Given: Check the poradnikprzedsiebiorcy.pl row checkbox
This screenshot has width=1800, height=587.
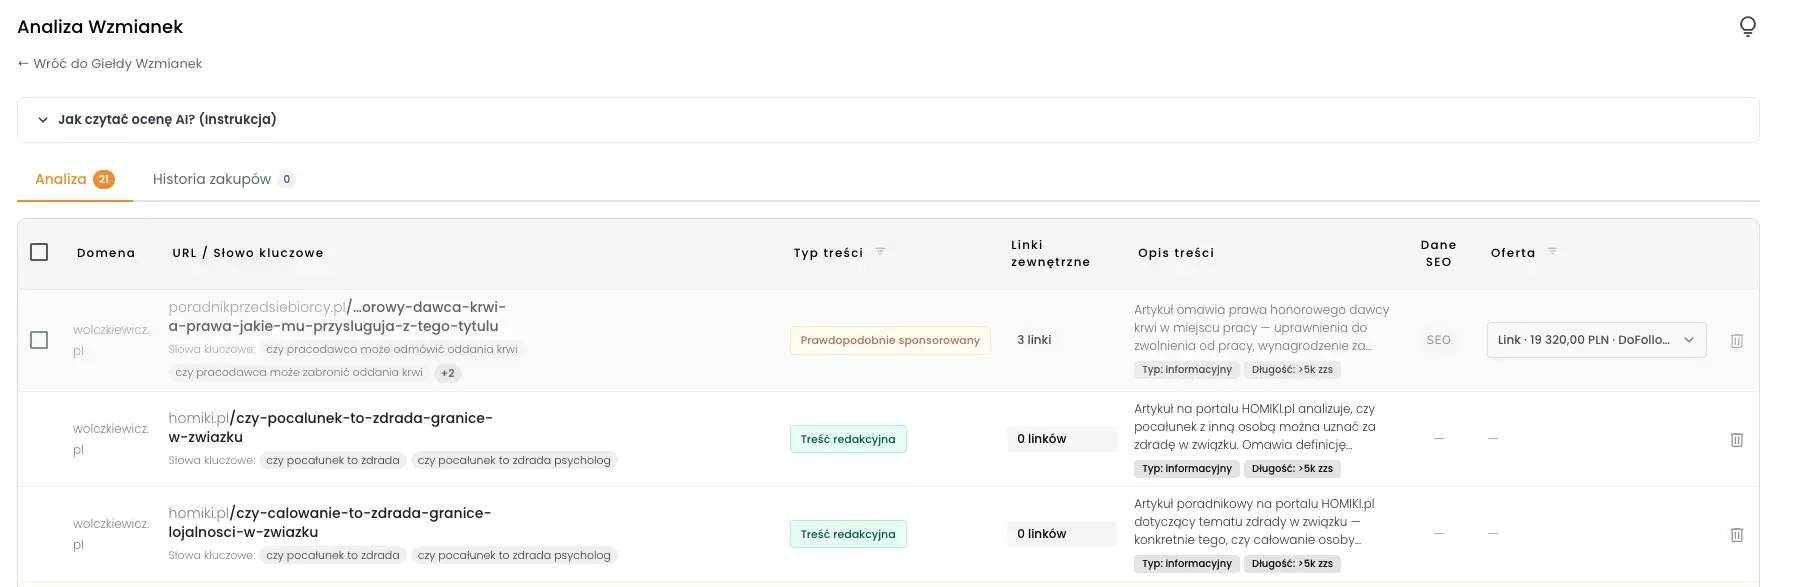Looking at the screenshot, I should point(39,340).
